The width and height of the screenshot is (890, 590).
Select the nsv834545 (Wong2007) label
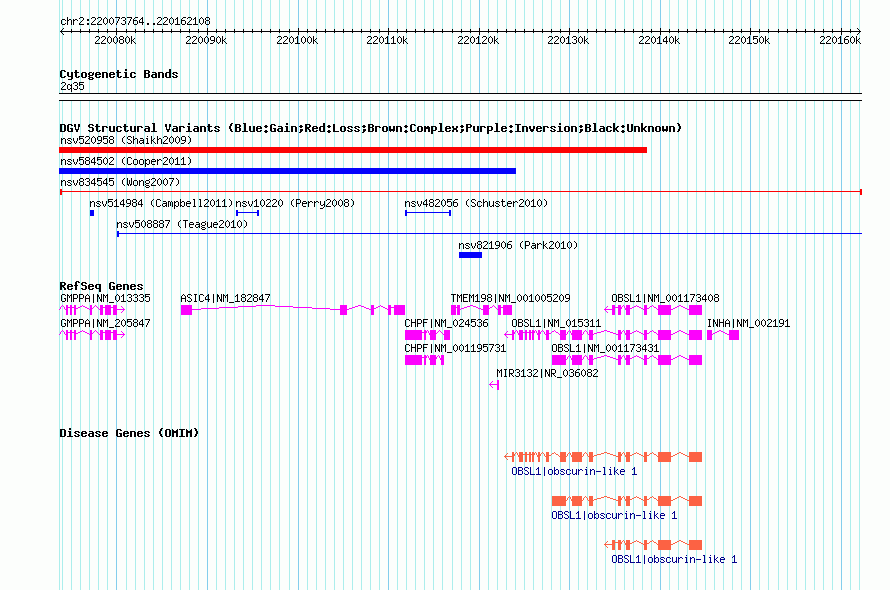(x=120, y=182)
